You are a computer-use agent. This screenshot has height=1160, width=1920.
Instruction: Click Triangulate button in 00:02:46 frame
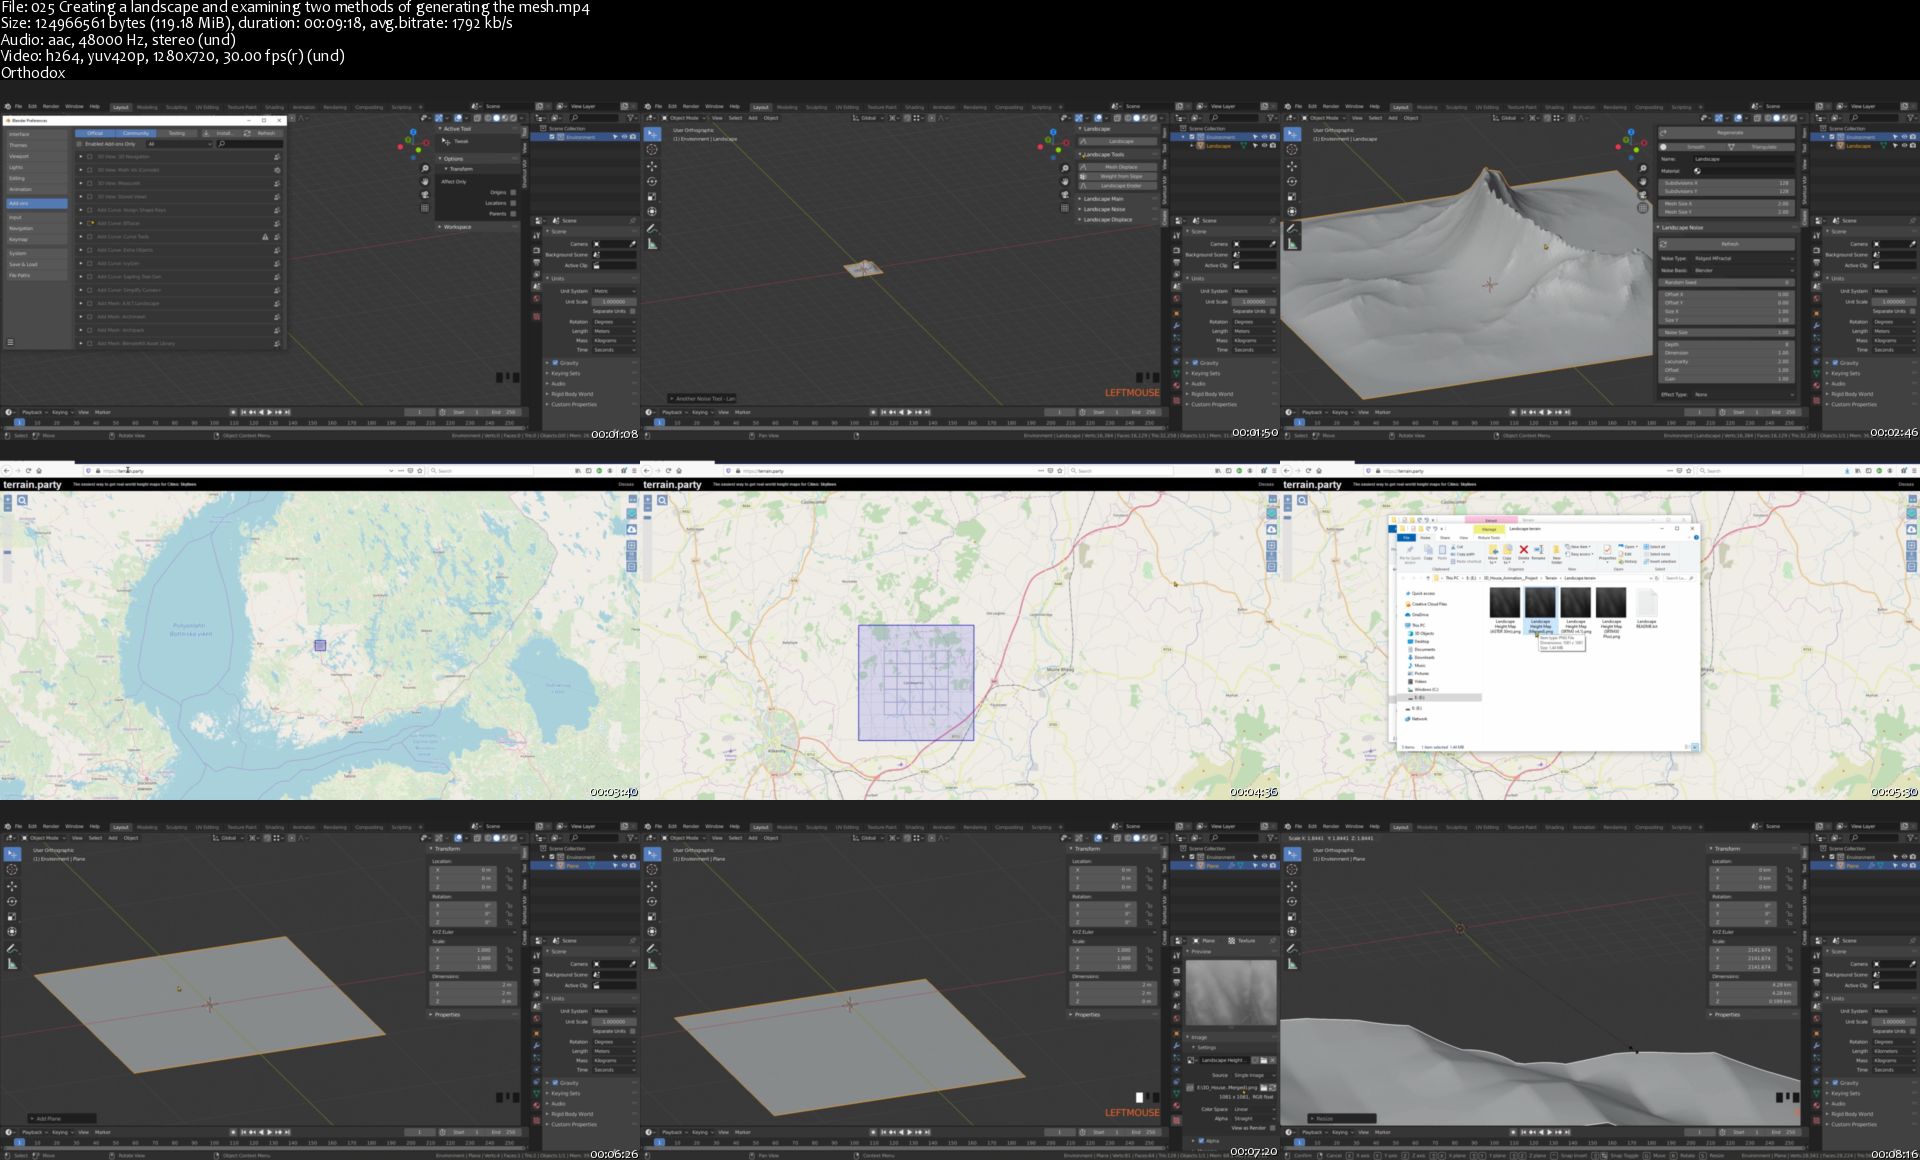click(1760, 147)
